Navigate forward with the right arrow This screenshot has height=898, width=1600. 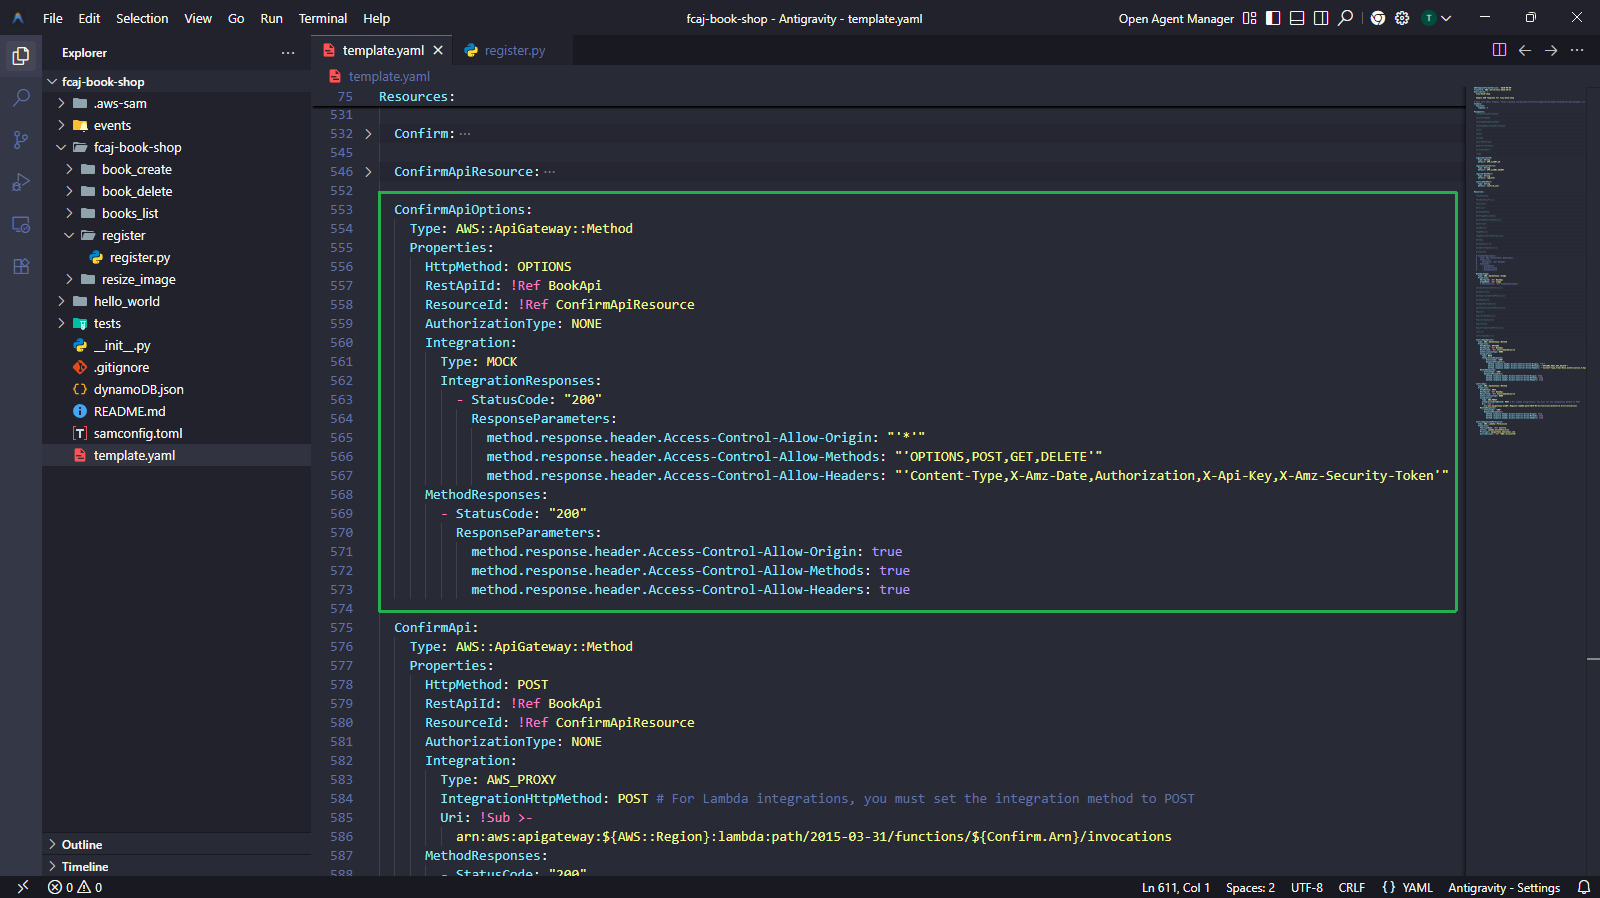pyautogui.click(x=1551, y=50)
